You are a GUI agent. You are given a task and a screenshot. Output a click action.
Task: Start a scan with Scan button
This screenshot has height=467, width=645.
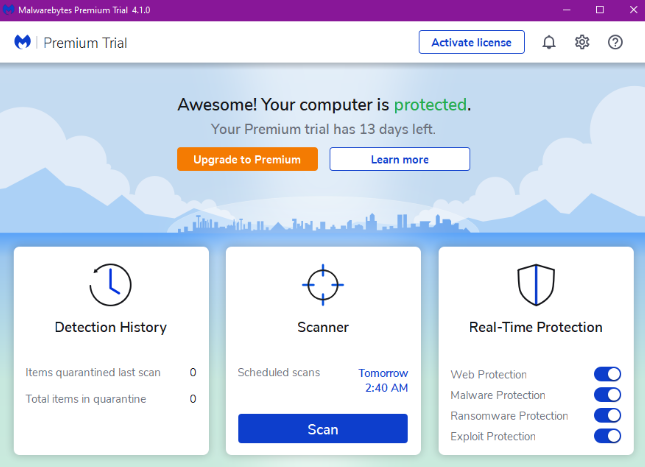323,429
